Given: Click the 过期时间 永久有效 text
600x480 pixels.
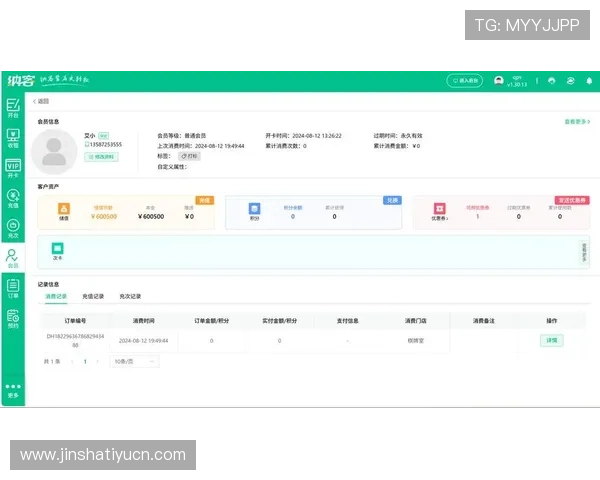Looking at the screenshot, I should [398, 136].
